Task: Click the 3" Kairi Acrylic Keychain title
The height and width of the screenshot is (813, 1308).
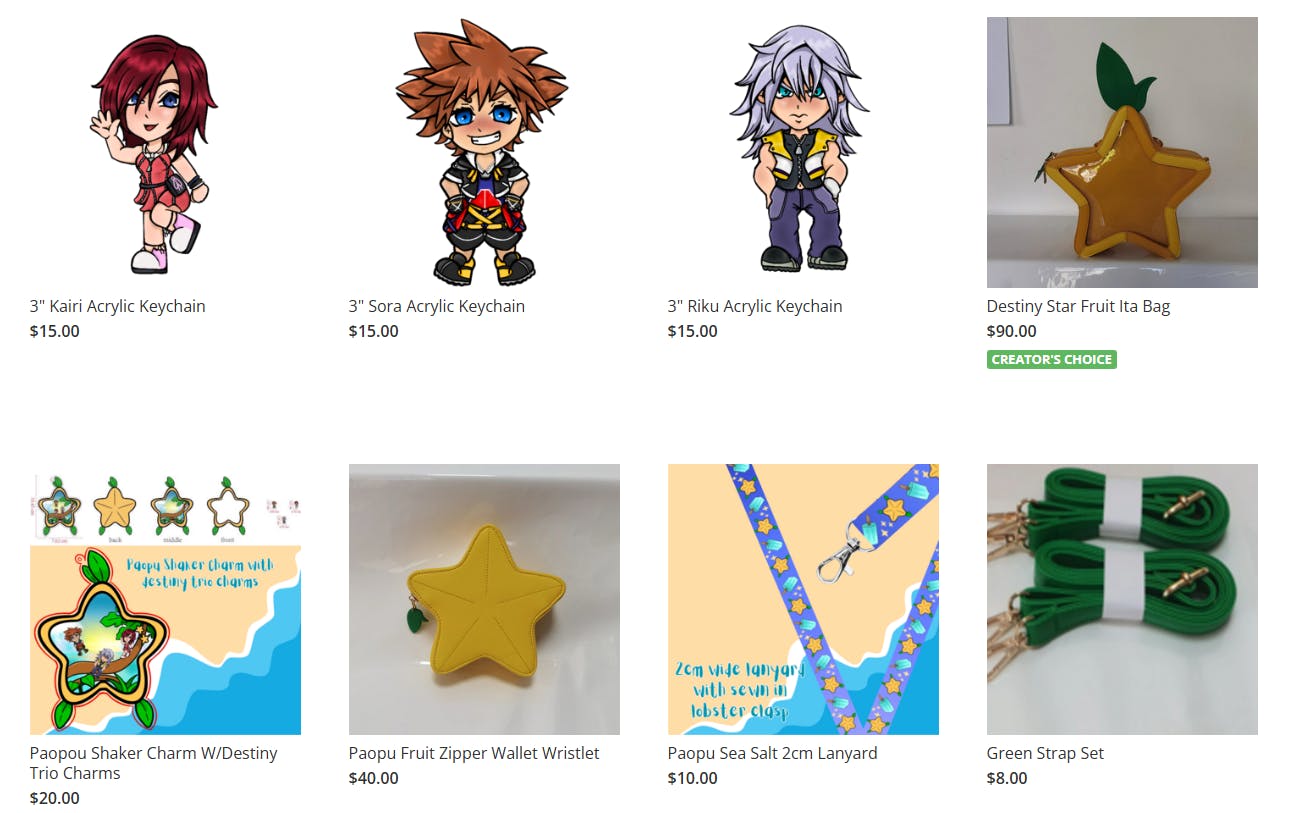Action: 118,306
